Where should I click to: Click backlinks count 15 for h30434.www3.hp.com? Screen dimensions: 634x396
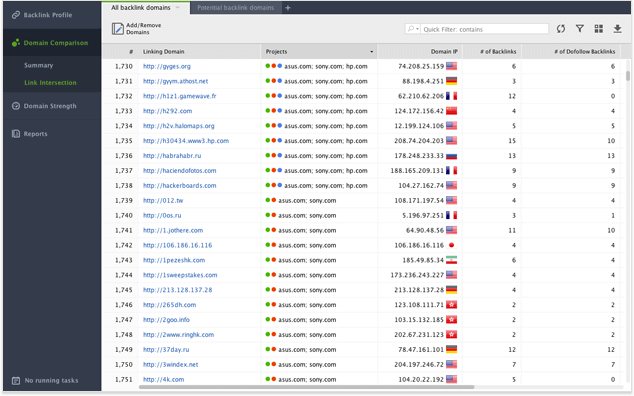(512, 141)
